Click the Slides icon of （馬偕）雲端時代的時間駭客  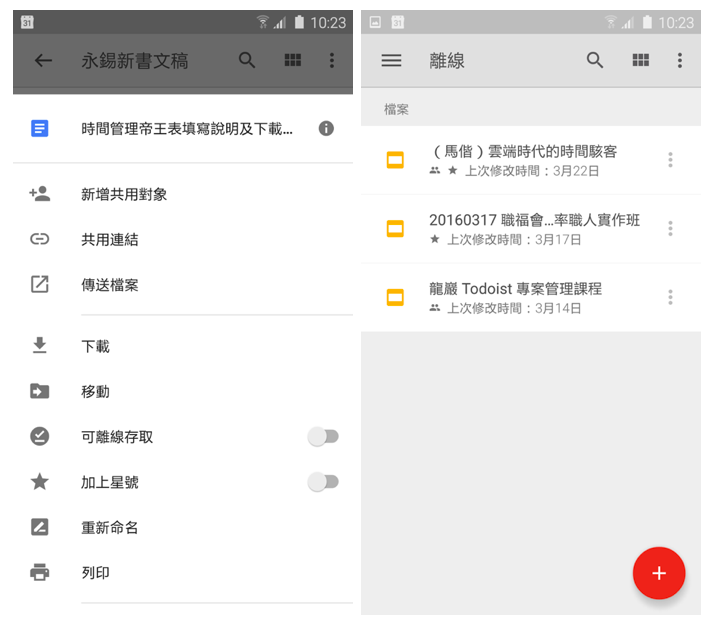[395, 160]
